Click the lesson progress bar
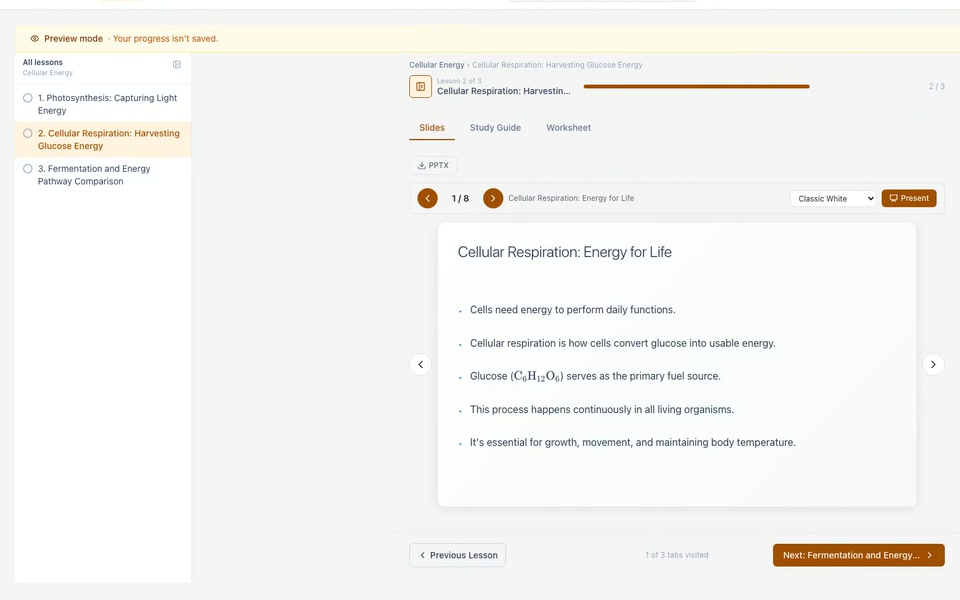Viewport: 960px width, 600px height. 696,86
